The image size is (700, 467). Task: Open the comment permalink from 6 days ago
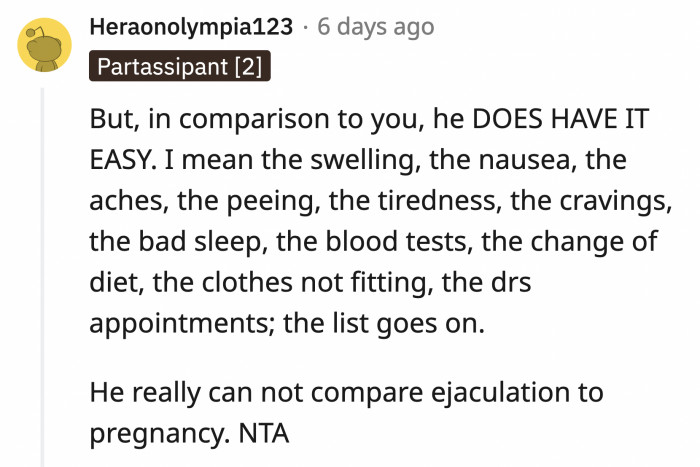tap(375, 27)
